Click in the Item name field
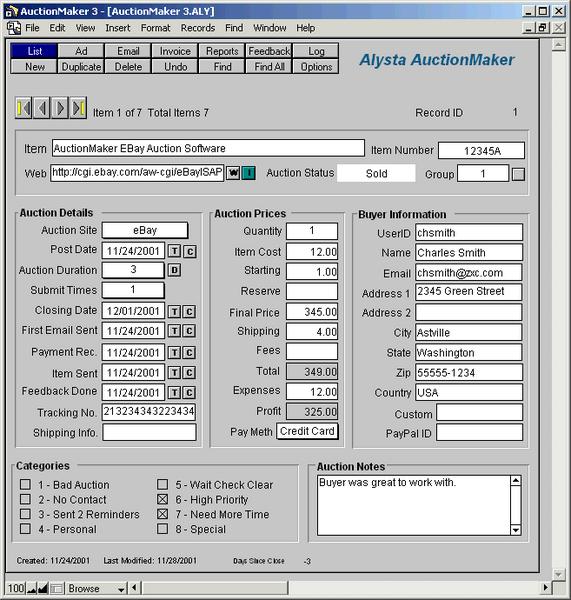 point(208,148)
